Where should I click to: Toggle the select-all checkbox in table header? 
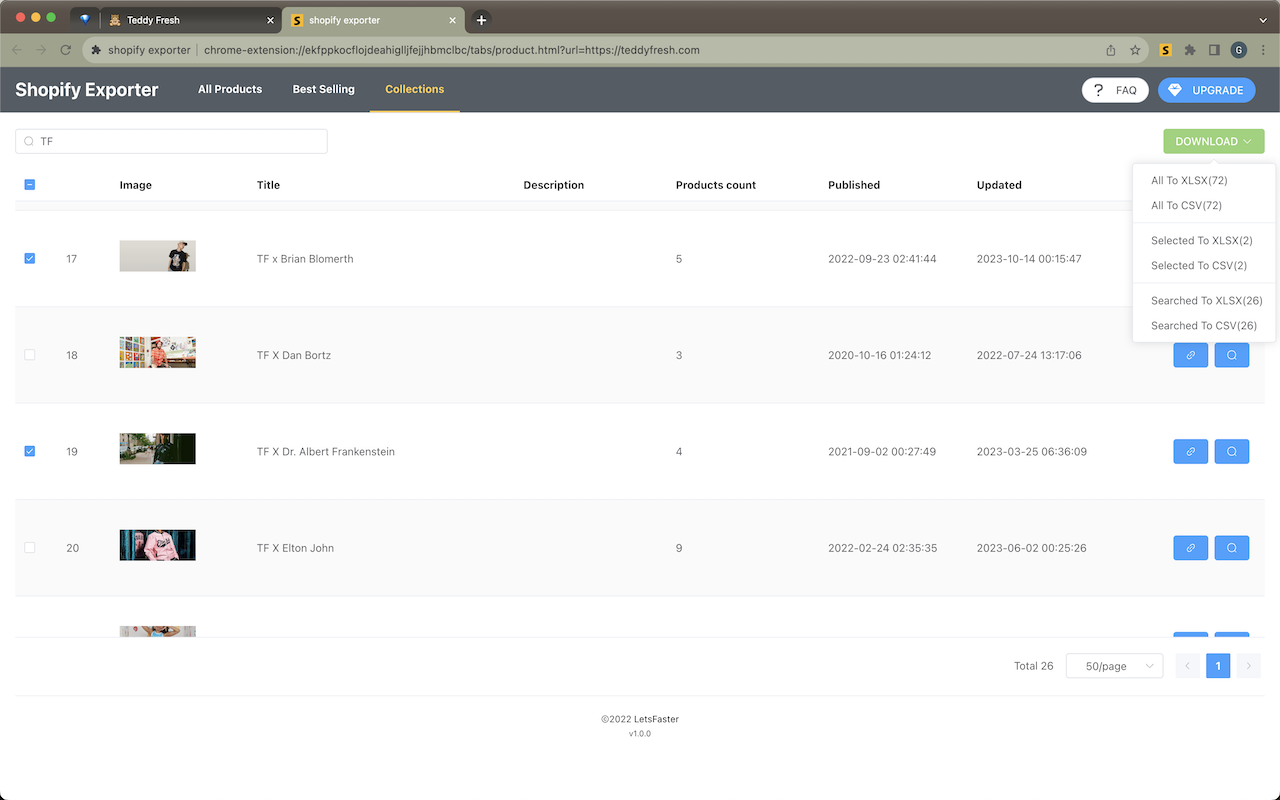click(x=29, y=184)
